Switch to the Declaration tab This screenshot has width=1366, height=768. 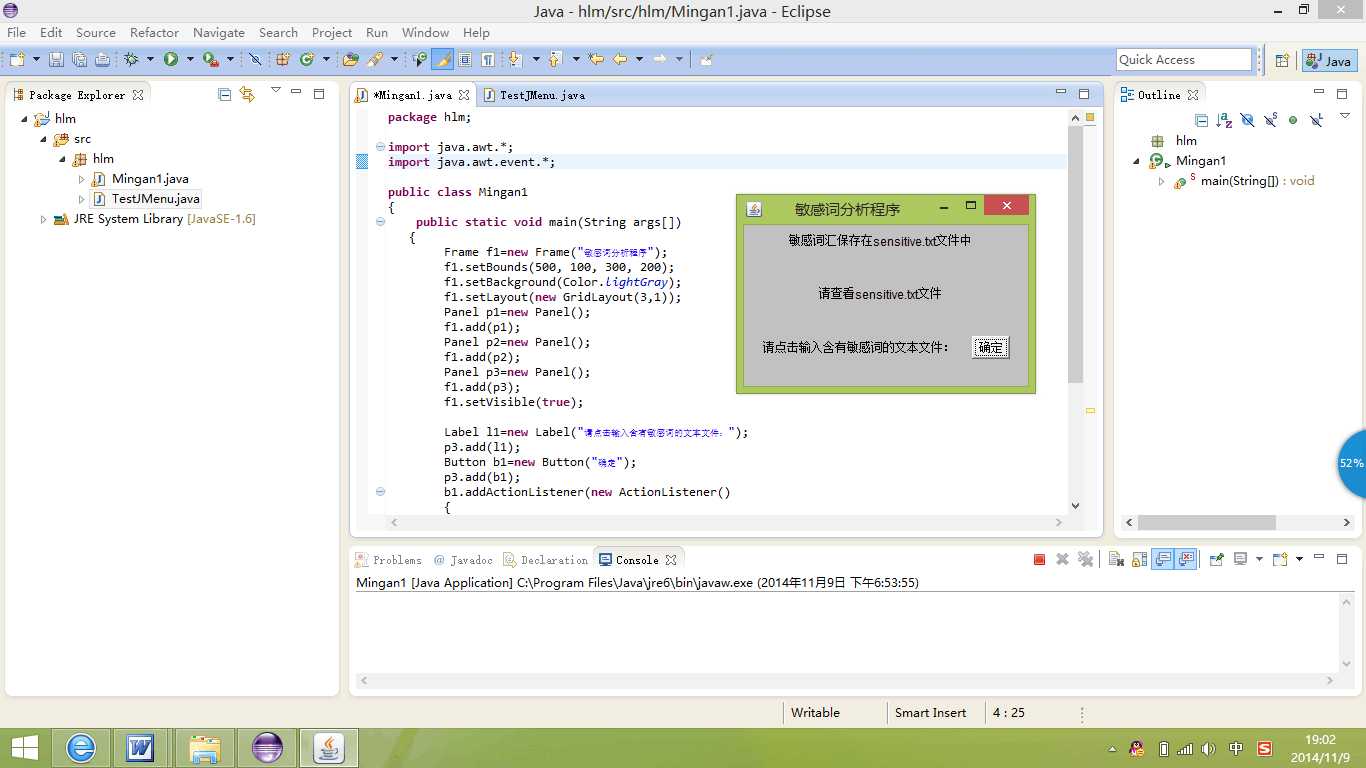coord(546,560)
